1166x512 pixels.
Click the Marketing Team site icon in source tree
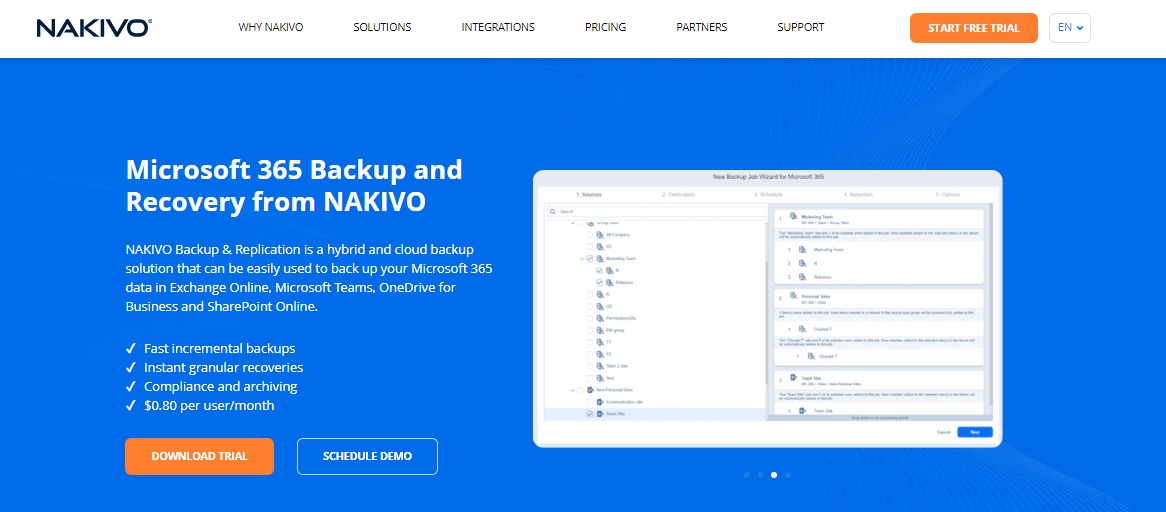point(600,259)
